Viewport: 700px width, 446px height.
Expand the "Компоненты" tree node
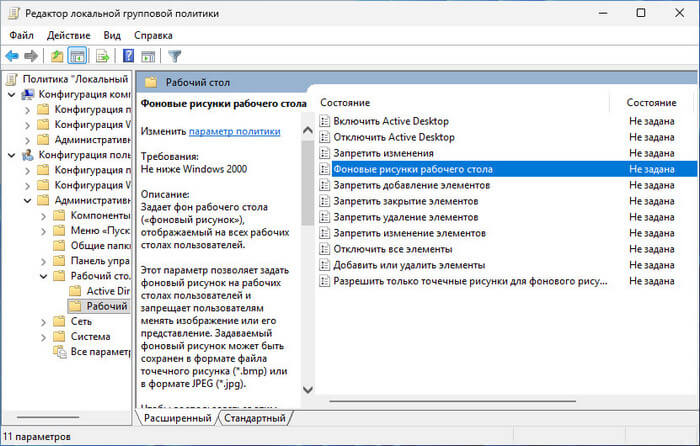click(43, 216)
